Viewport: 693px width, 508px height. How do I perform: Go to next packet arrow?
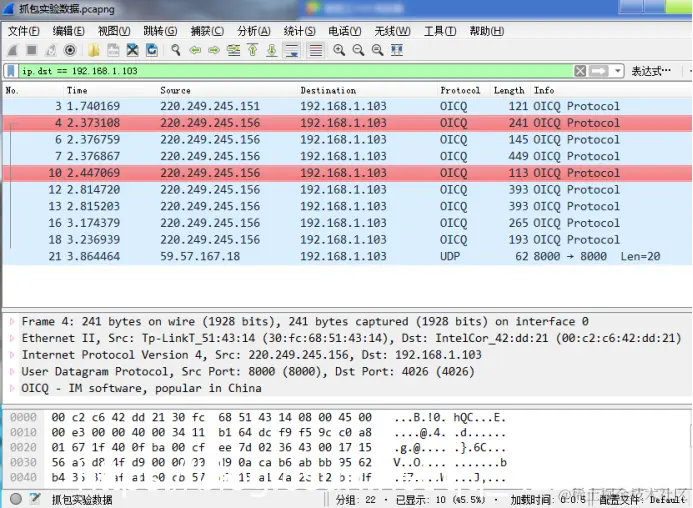click(x=214, y=50)
